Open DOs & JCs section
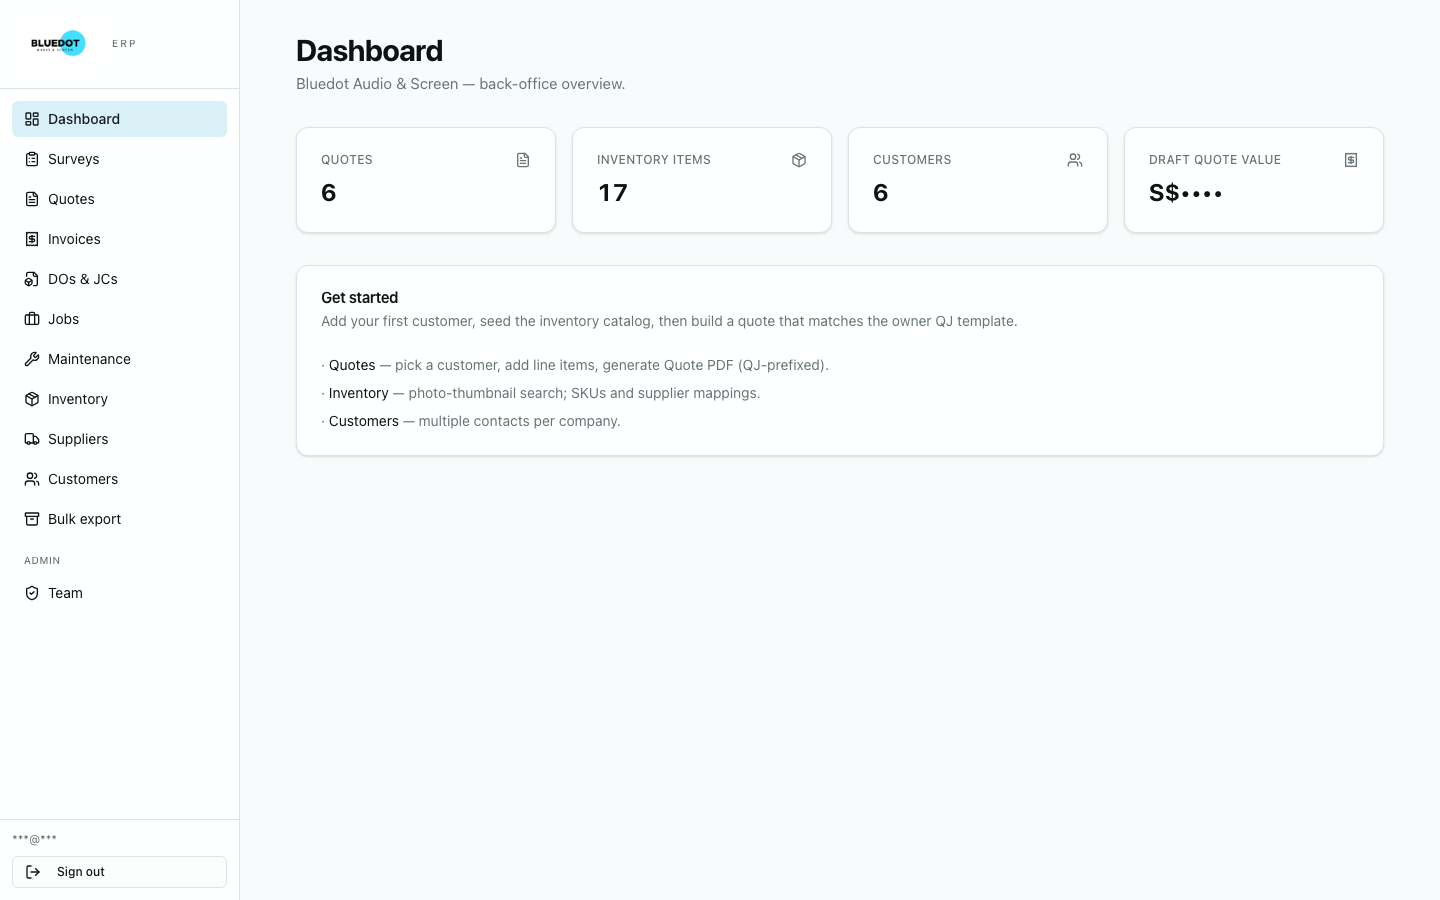Viewport: 1440px width, 900px height. pos(119,279)
